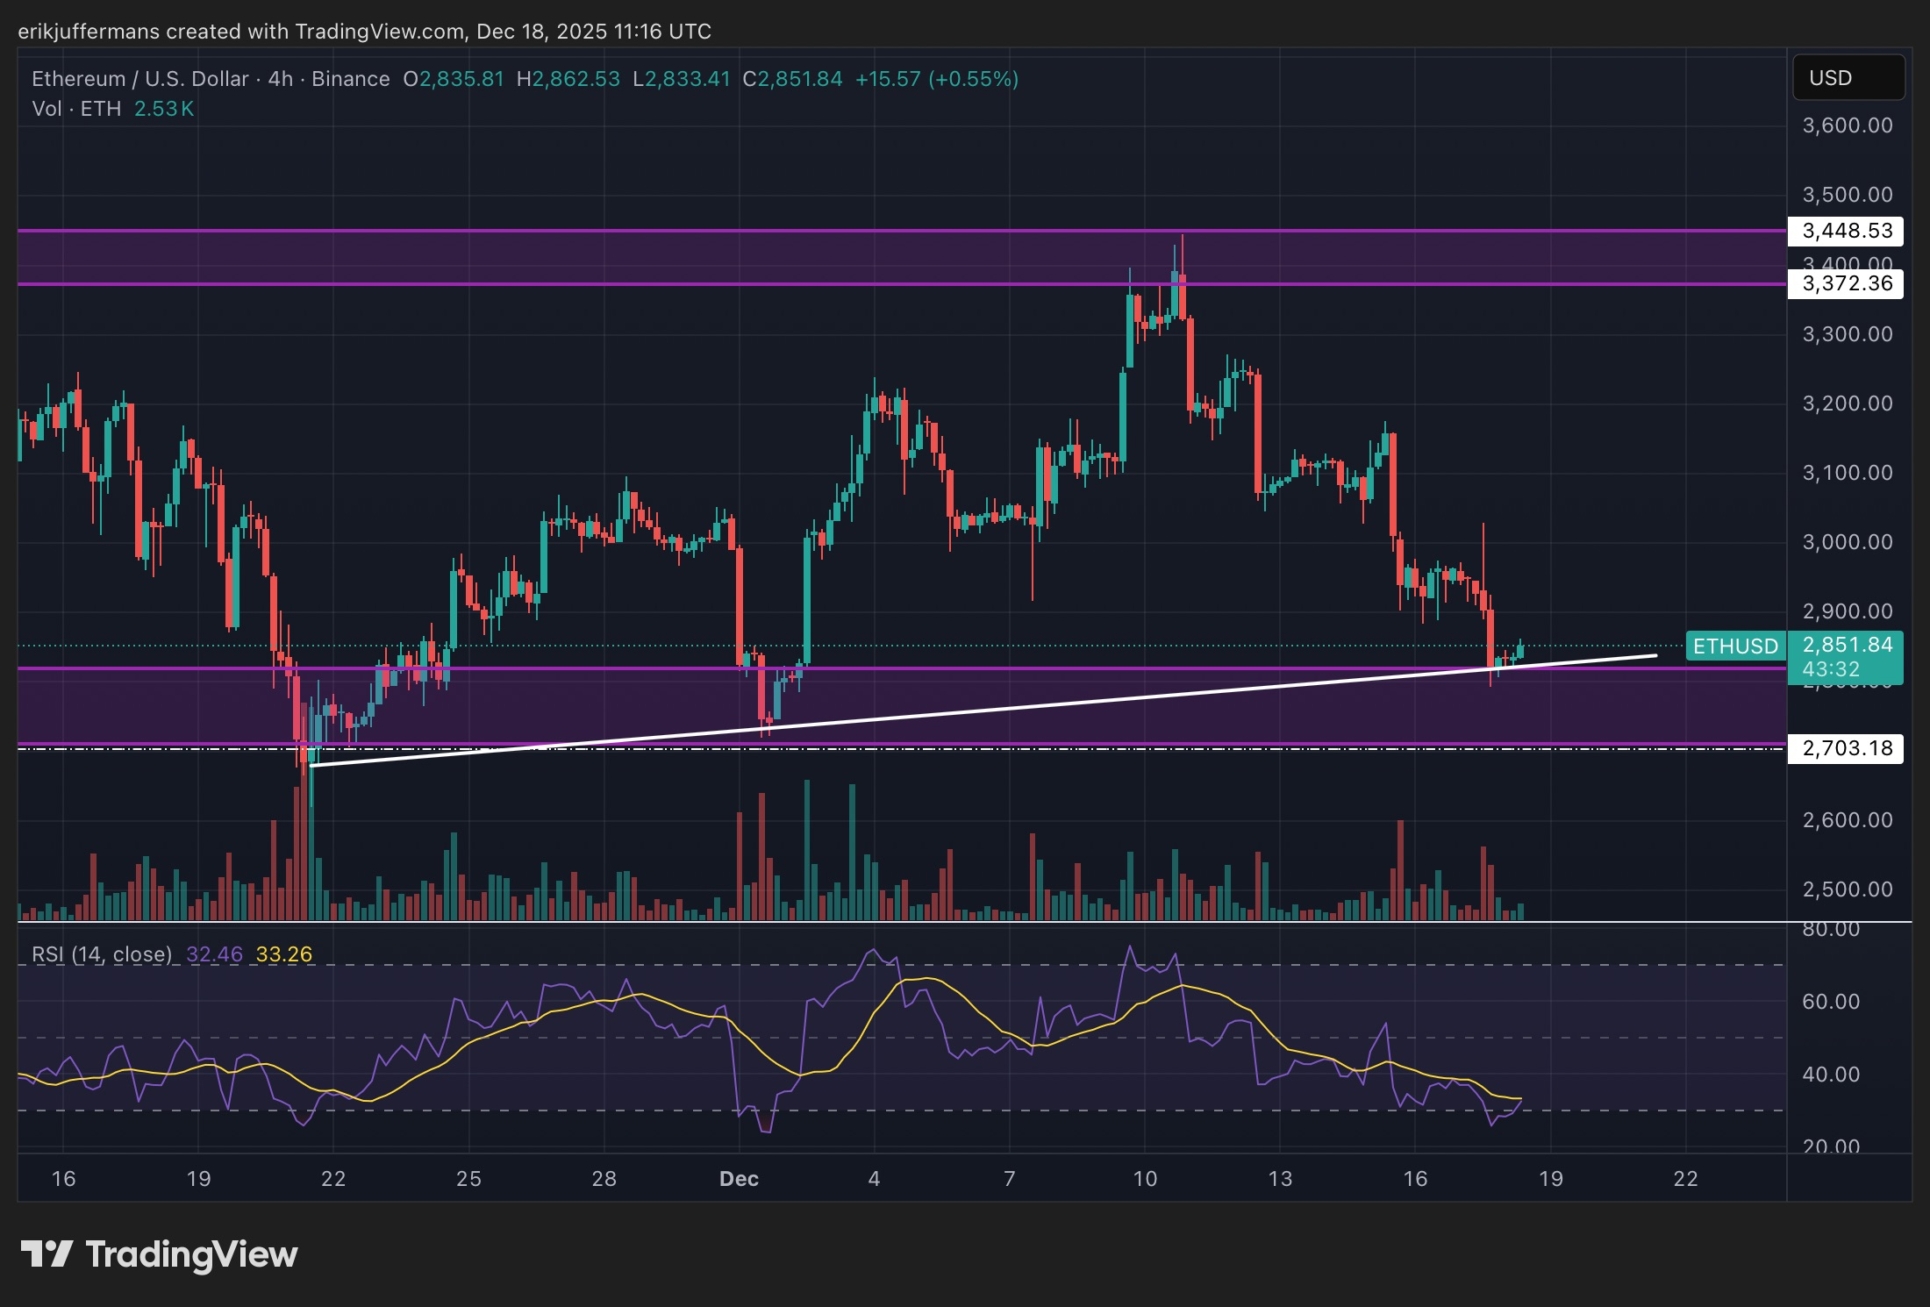Click the yellow RSI value 33.26

(284, 954)
